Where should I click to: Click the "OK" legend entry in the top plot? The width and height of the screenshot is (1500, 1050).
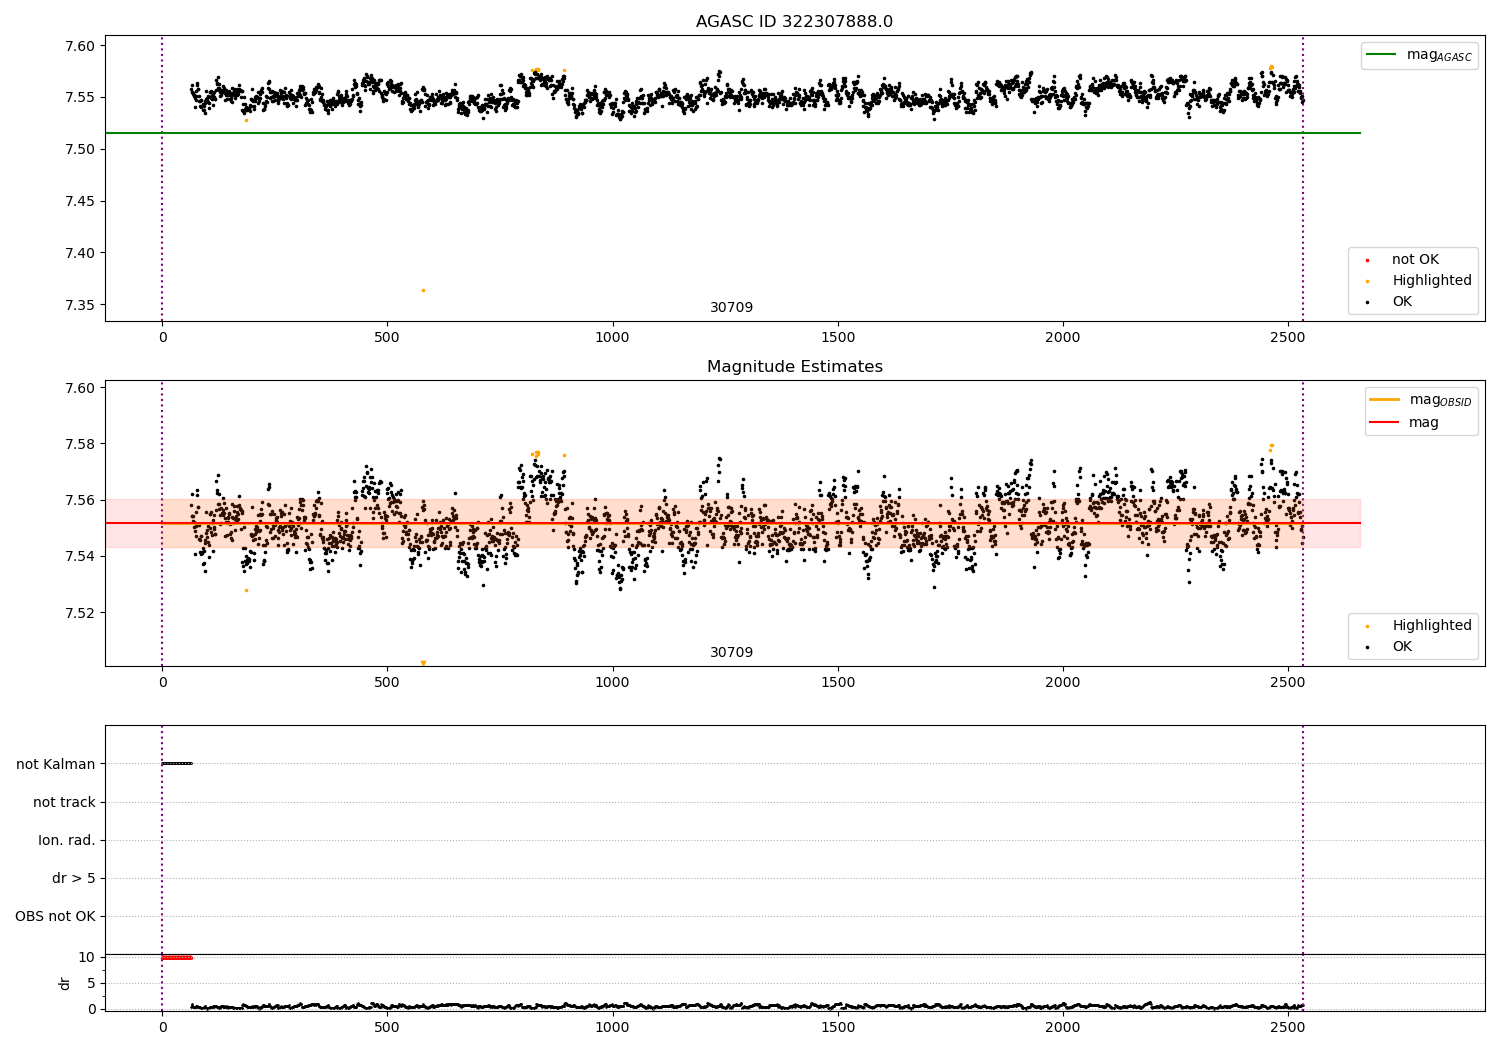(1390, 302)
